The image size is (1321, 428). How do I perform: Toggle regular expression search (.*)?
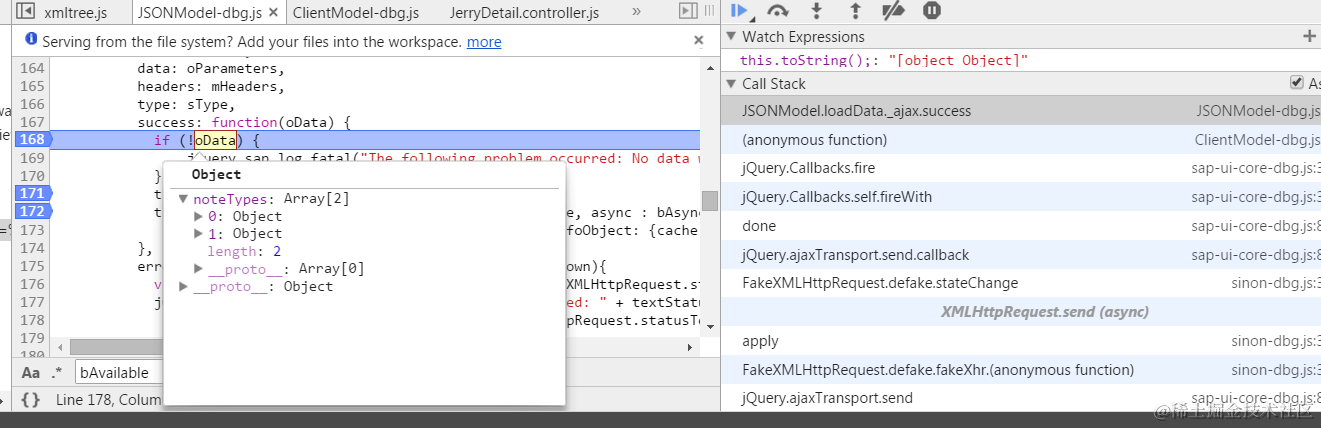(x=56, y=373)
